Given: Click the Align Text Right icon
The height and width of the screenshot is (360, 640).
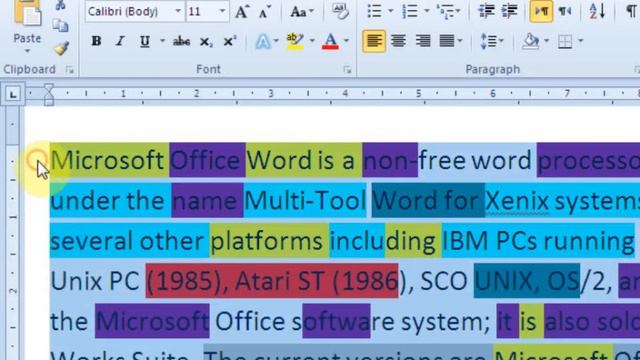Looking at the screenshot, I should point(423,41).
